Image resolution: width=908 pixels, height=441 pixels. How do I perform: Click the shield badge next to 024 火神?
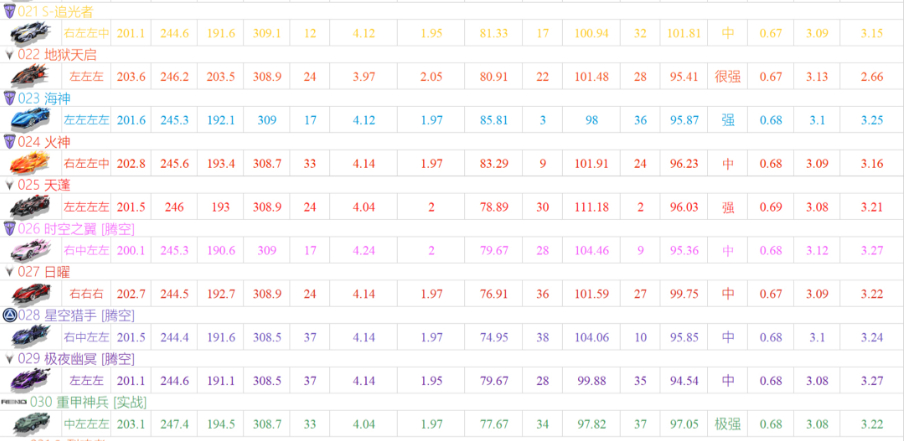pyautogui.click(x=9, y=142)
